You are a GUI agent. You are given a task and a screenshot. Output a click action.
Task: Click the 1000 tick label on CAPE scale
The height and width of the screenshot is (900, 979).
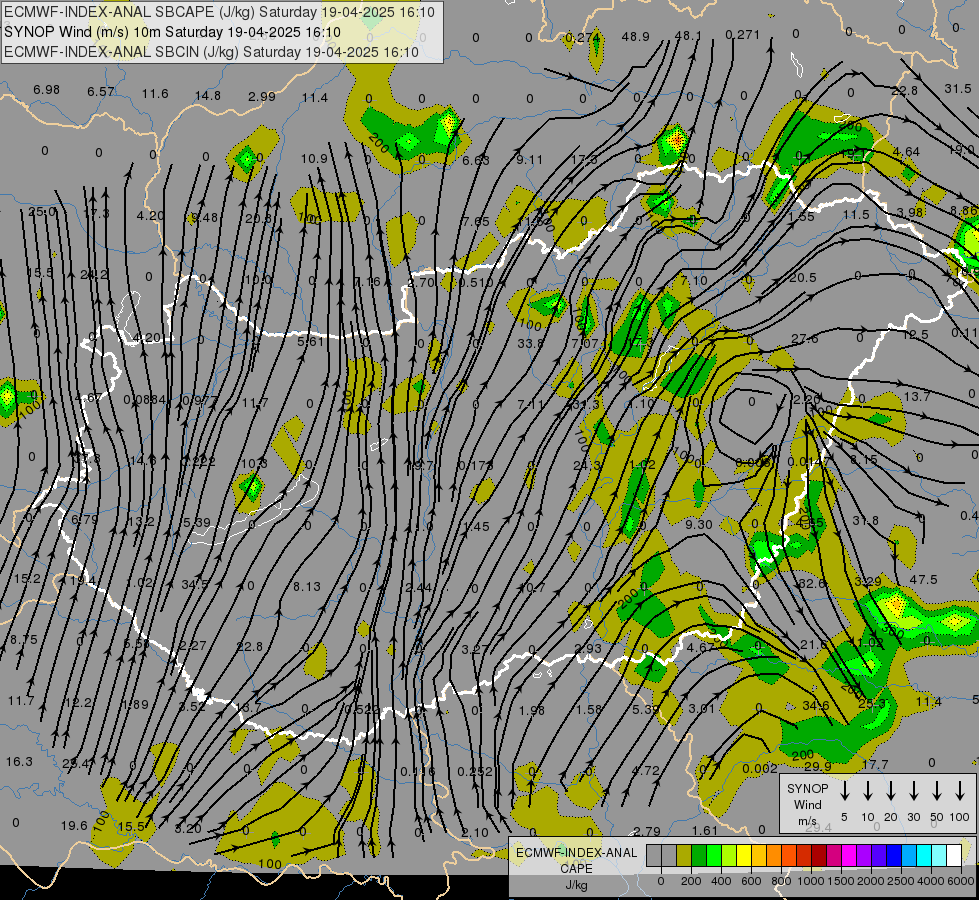pos(811,881)
